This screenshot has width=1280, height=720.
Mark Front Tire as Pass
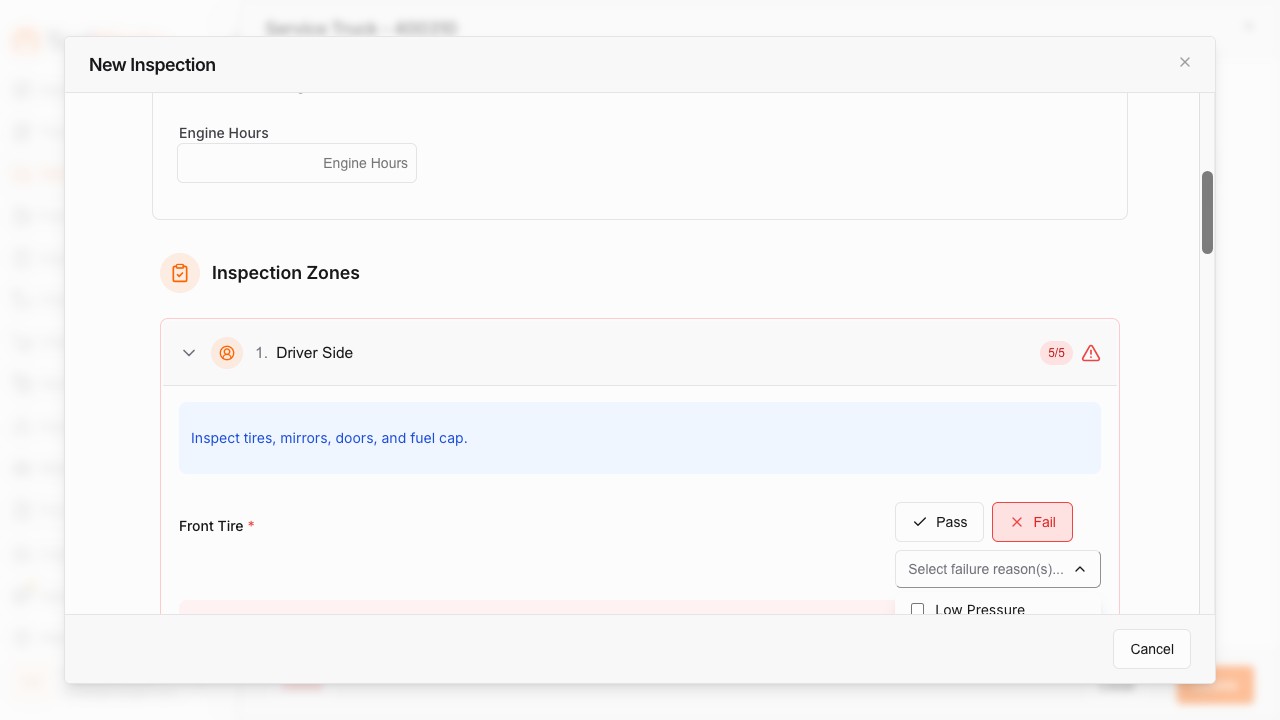[x=939, y=522]
